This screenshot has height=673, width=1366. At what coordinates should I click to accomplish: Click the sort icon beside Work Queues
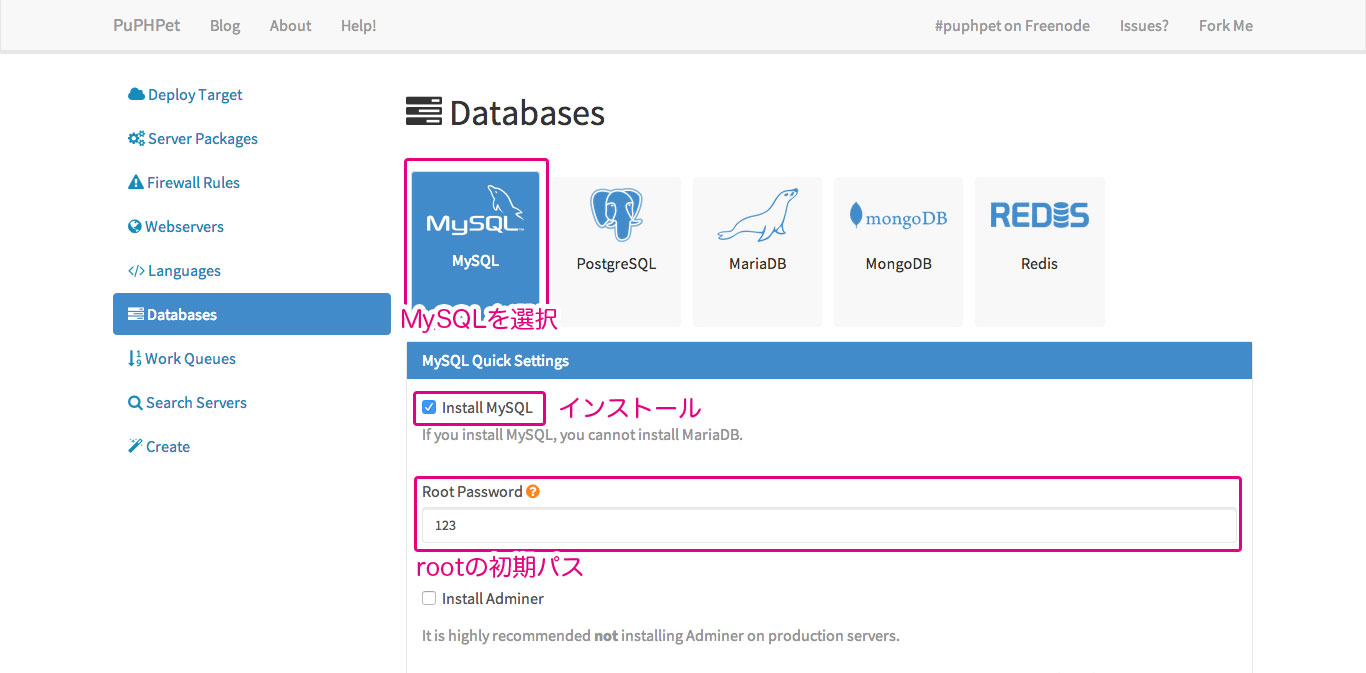tap(135, 359)
